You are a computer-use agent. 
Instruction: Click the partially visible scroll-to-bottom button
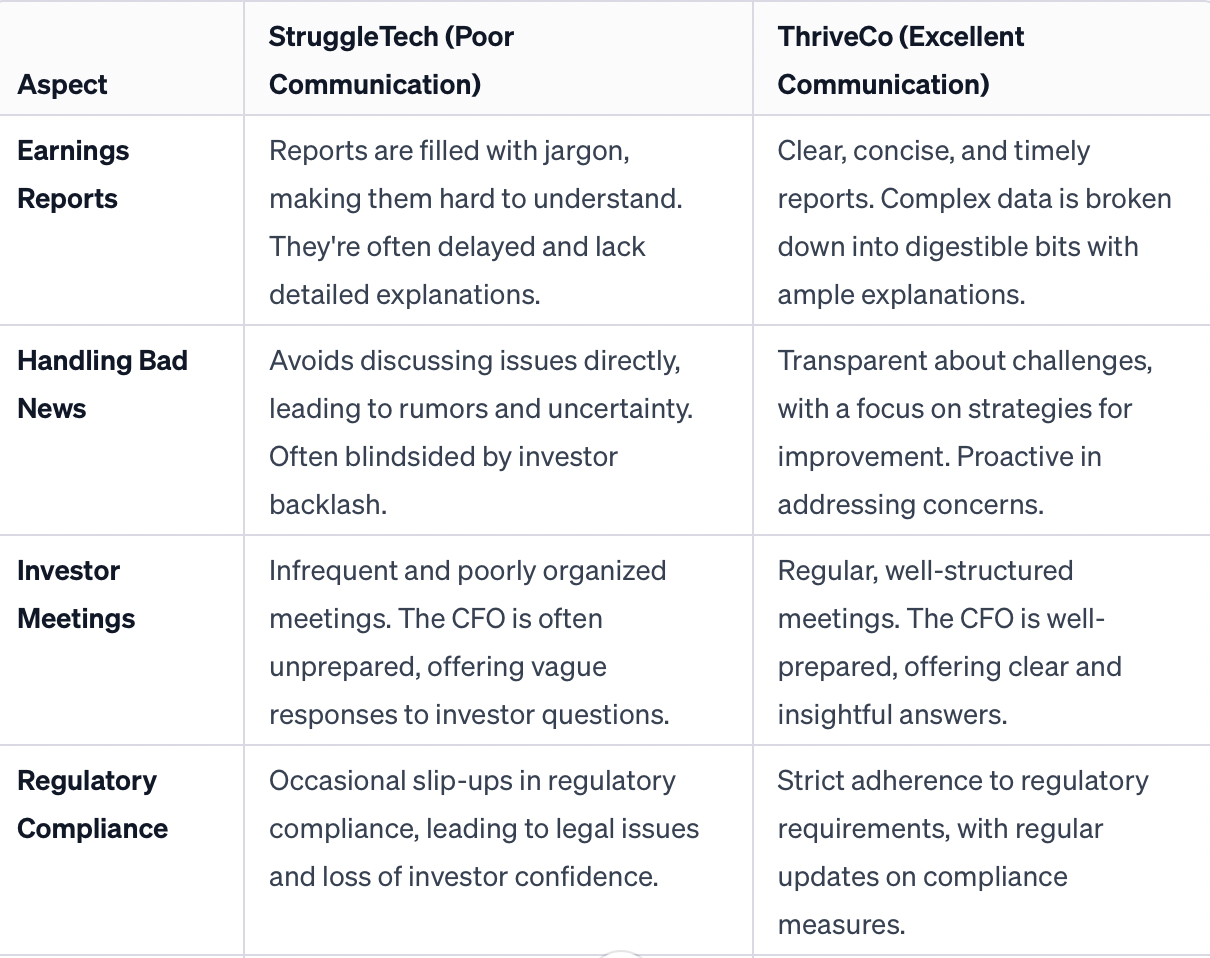click(620, 953)
